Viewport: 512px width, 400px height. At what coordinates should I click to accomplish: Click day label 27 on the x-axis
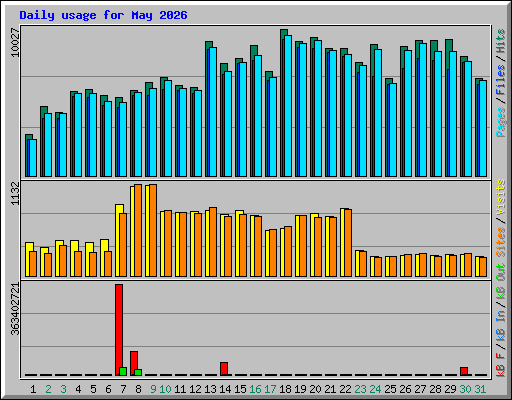point(420,389)
